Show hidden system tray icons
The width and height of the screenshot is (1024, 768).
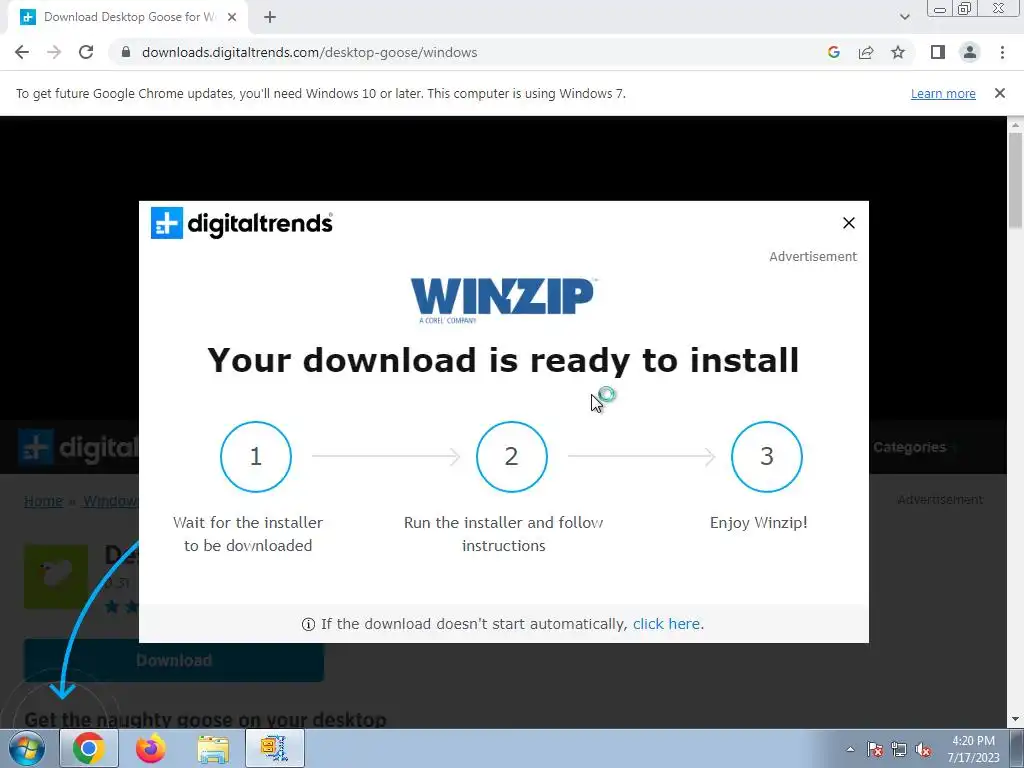pos(850,749)
